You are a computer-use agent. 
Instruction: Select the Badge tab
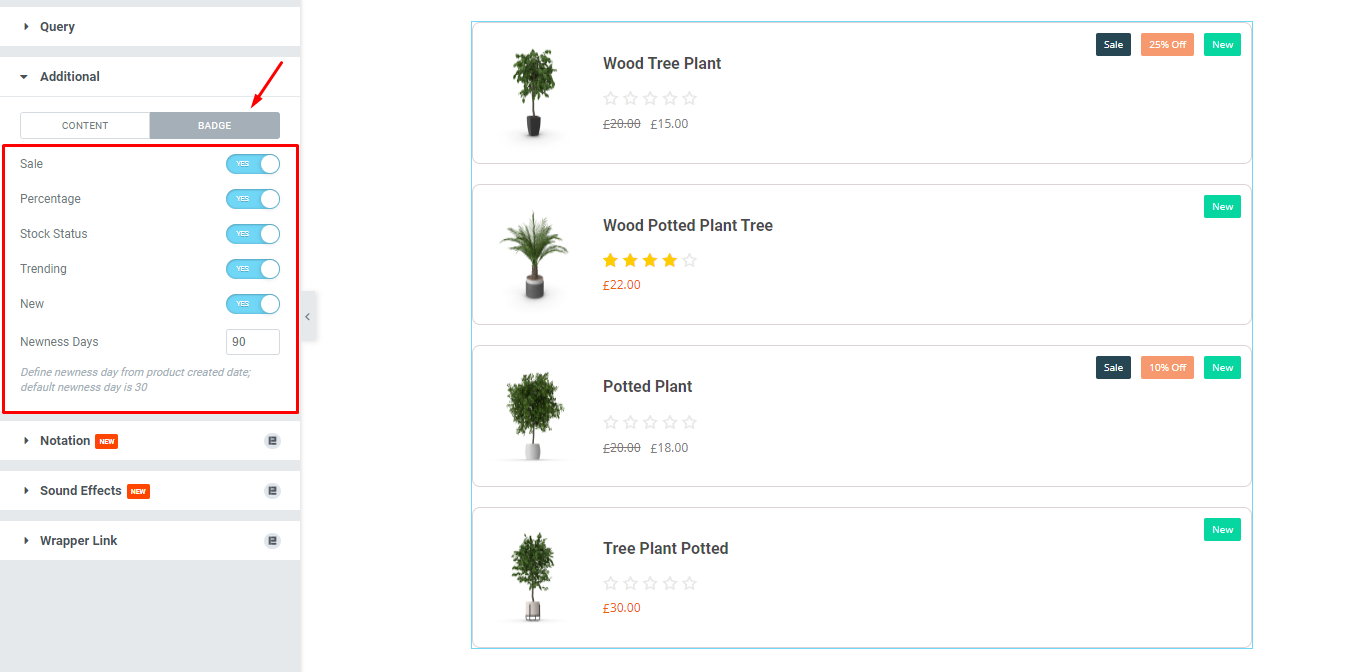tap(214, 125)
